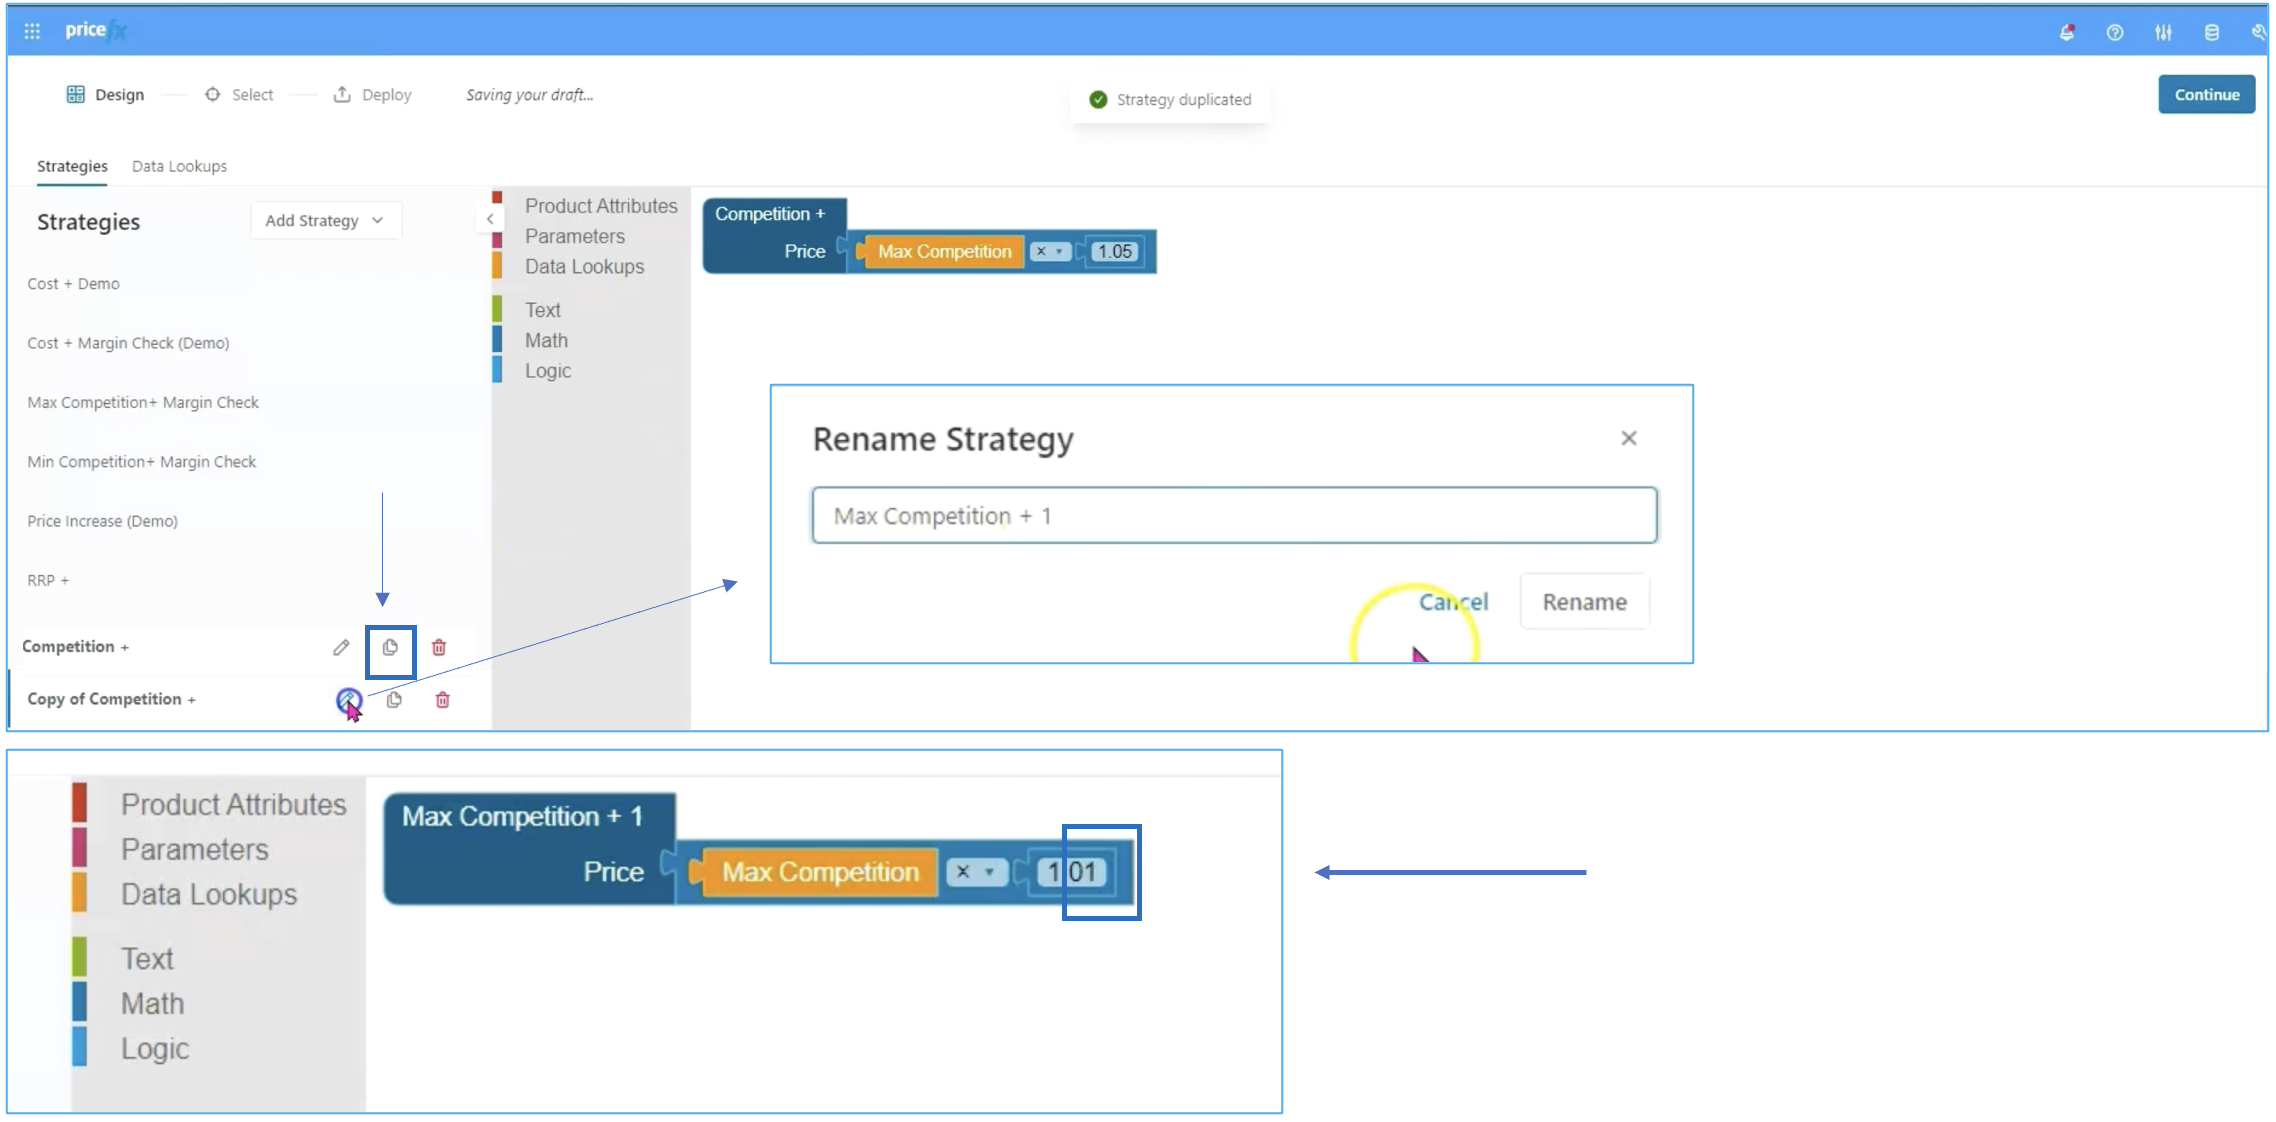Viewport: 2276px width, 1122px height.
Task: Open multiplication operator dropdown in Competition + block
Action: click(x=1050, y=251)
